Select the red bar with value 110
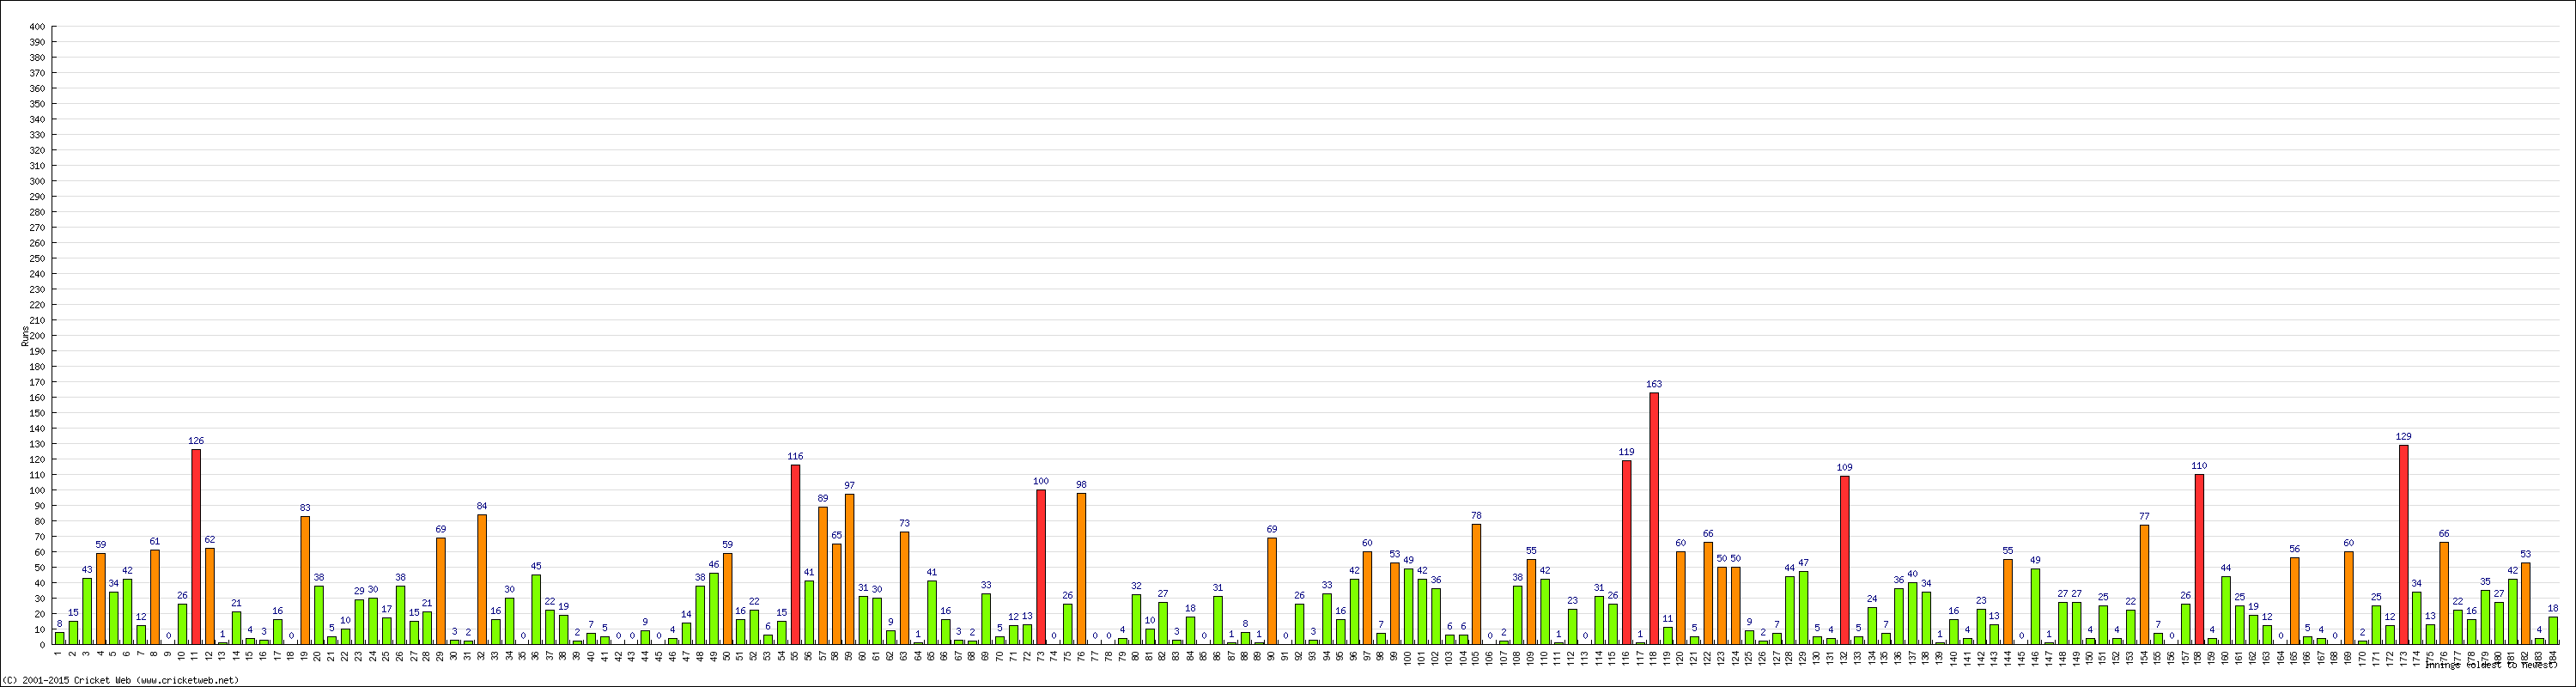This screenshot has width=2576, height=687. pos(2200,559)
